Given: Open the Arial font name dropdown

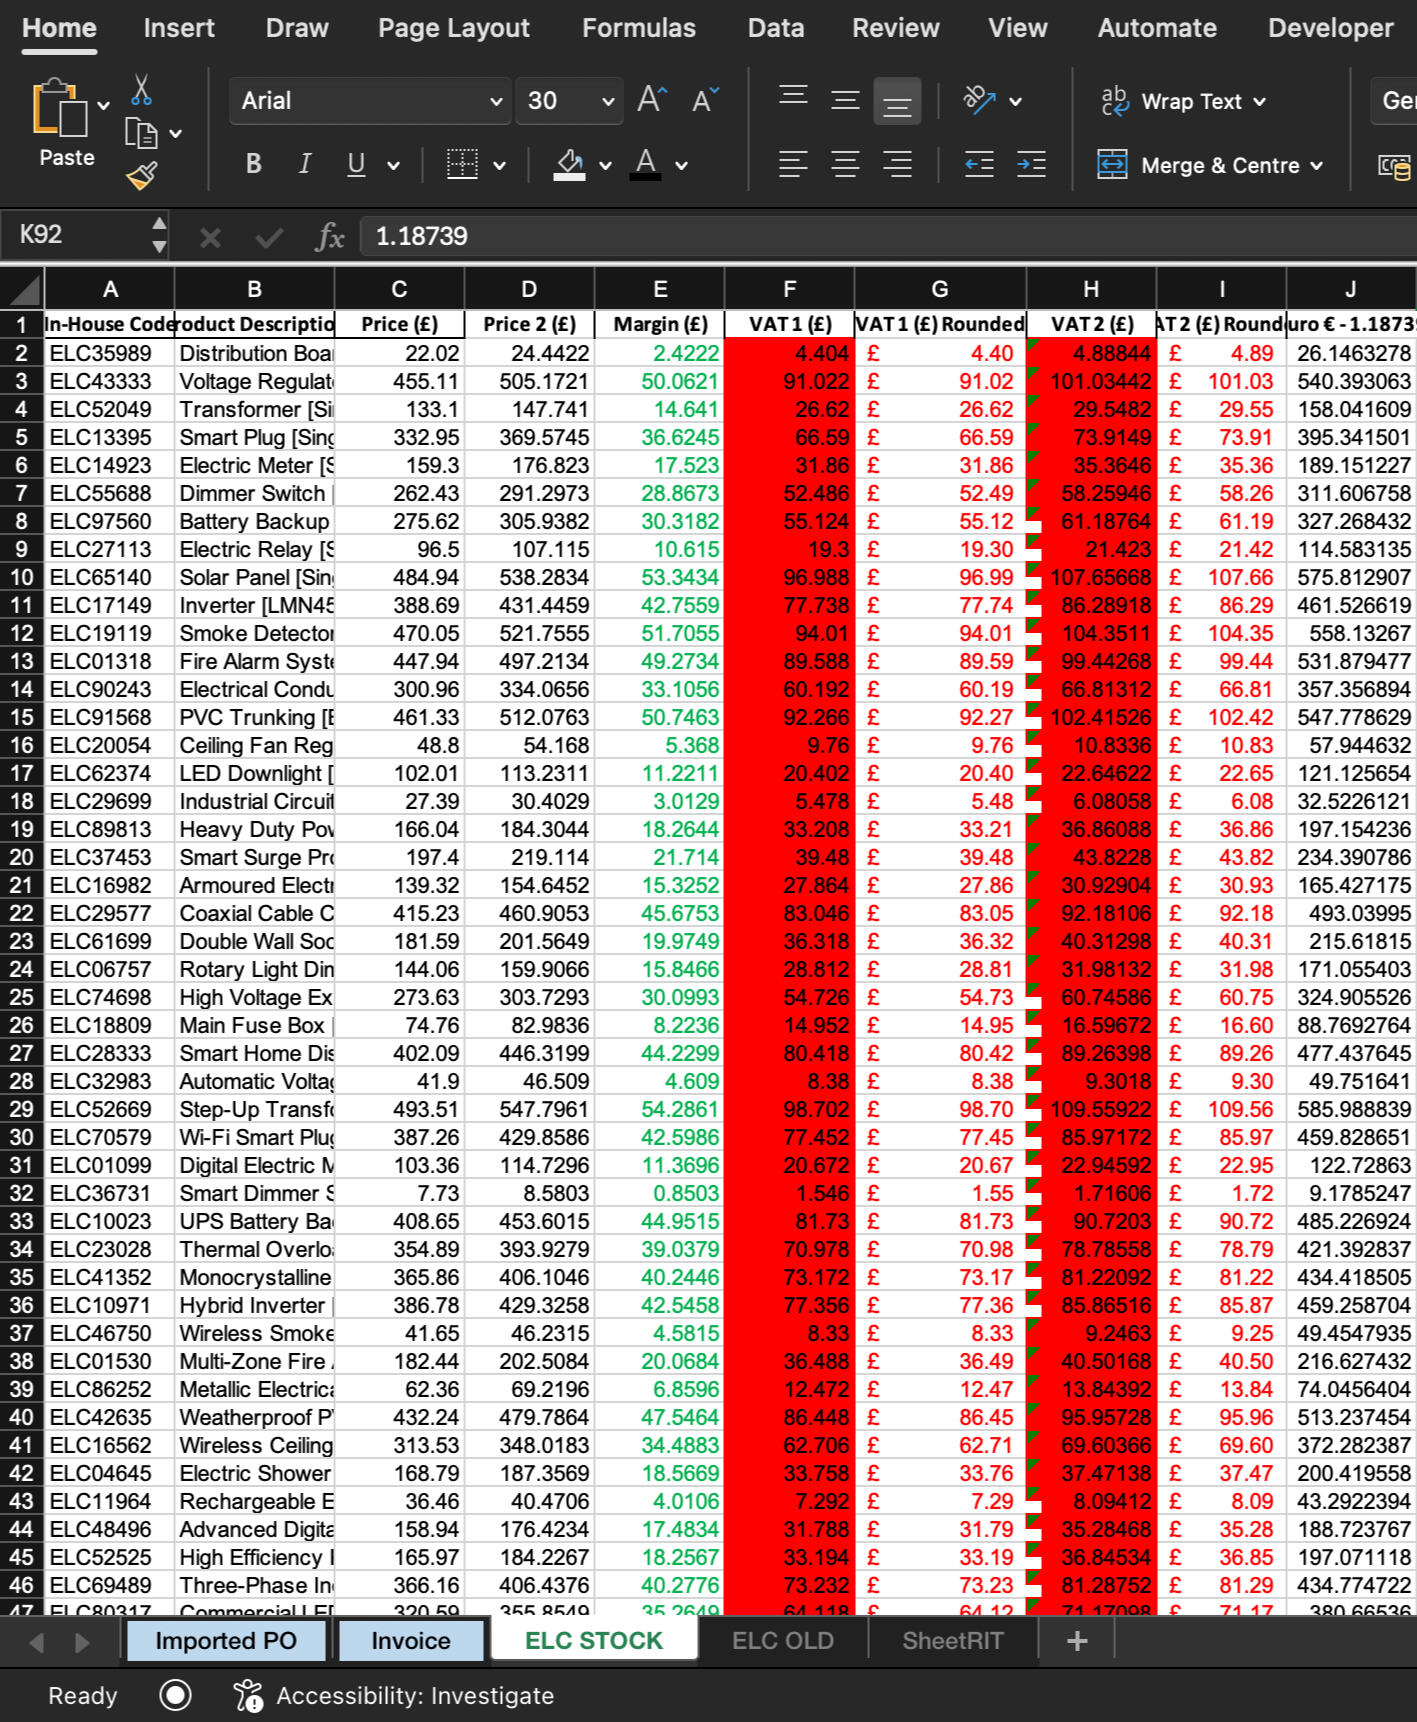Looking at the screenshot, I should point(495,101).
